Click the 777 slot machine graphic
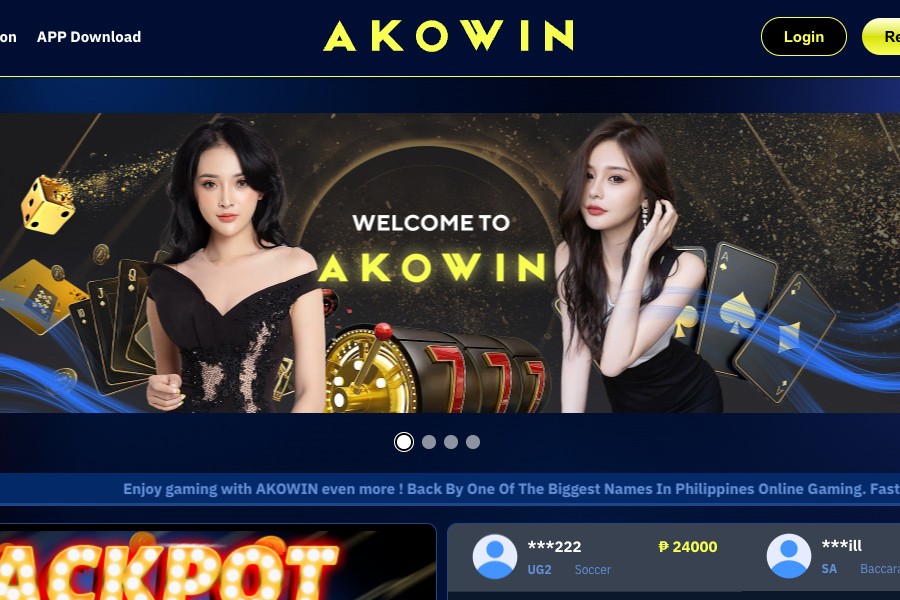The image size is (900, 600). pos(436,369)
